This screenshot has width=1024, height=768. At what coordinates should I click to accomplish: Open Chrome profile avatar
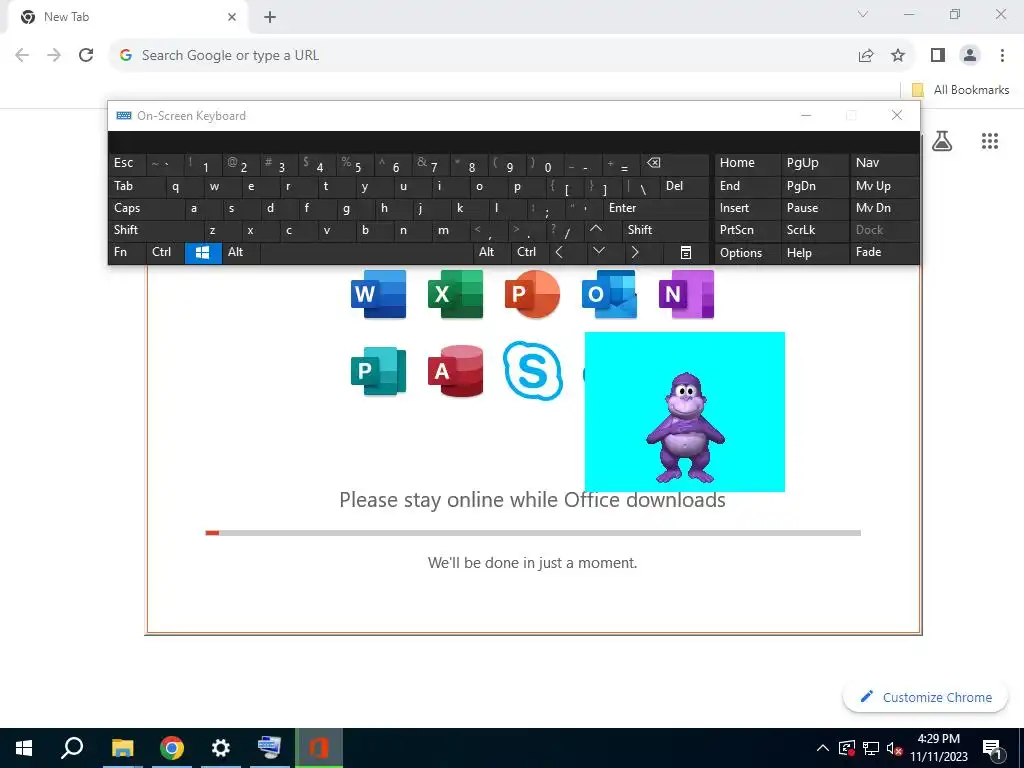(x=970, y=56)
